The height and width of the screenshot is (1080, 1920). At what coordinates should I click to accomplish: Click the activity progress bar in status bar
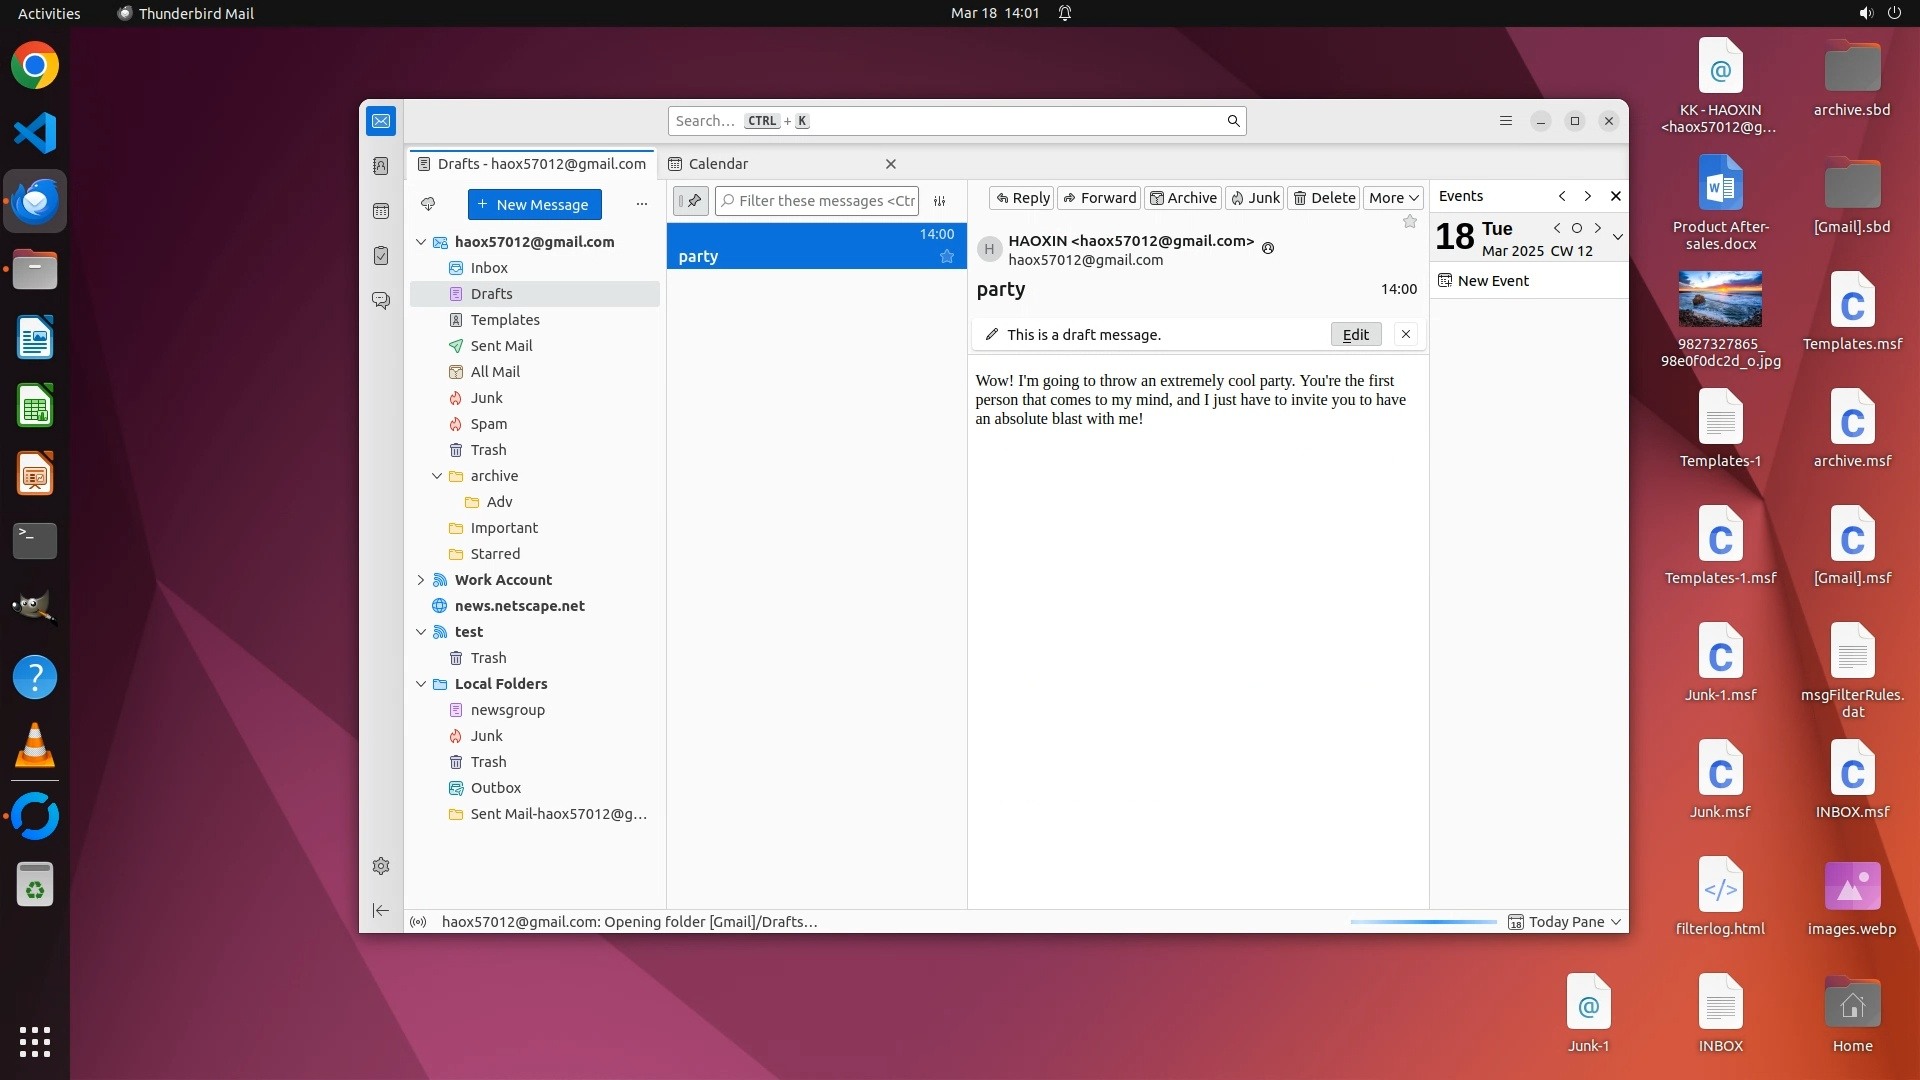pos(1422,922)
